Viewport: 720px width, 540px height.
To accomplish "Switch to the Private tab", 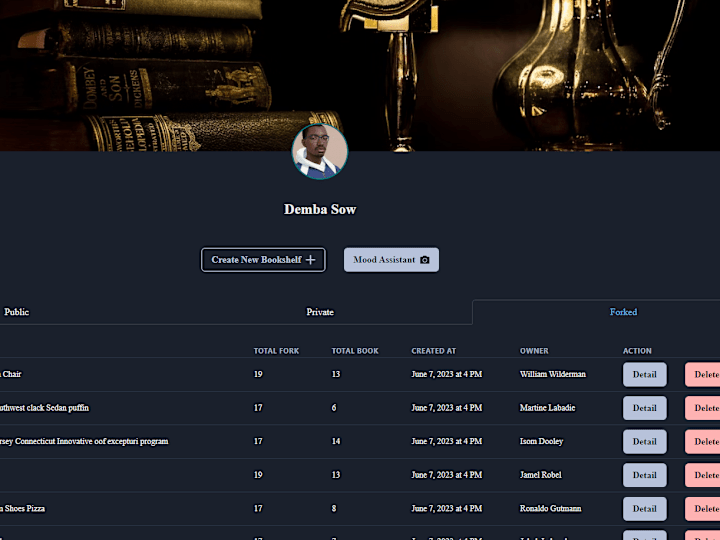I will tap(320, 312).
